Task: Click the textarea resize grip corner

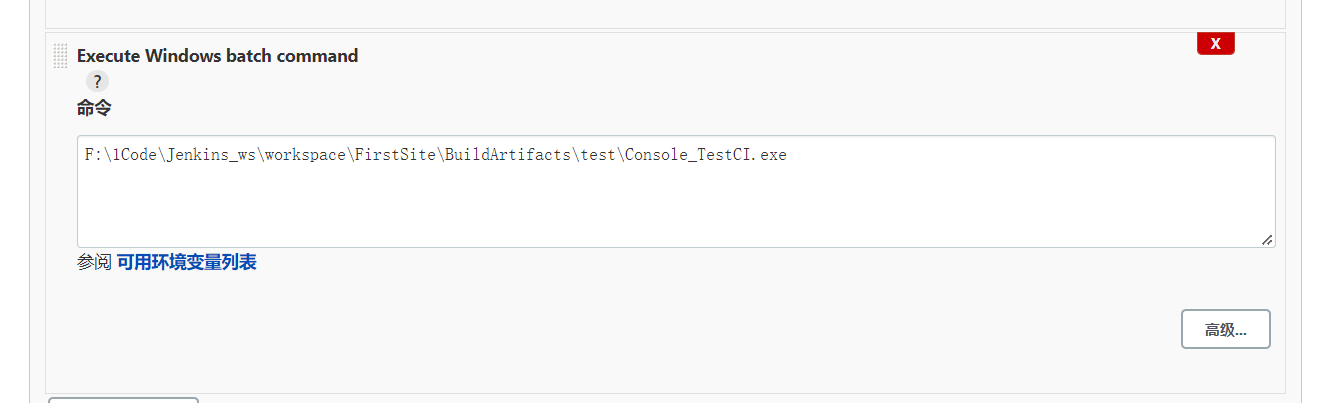Action: click(x=1267, y=239)
